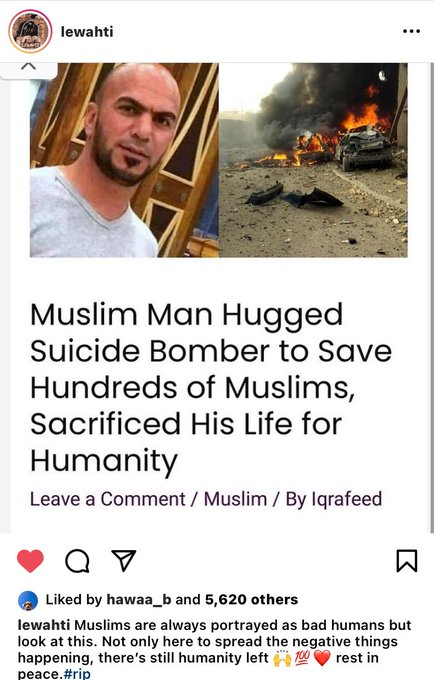Unlike the post via the red heart
The image size is (434, 680).
coord(30,560)
